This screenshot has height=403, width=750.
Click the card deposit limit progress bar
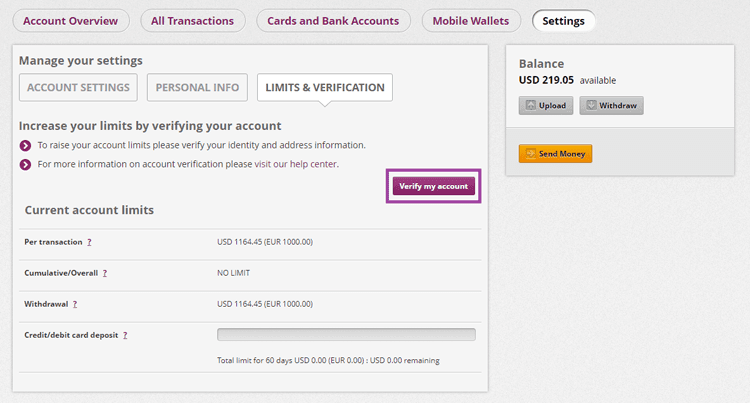tap(346, 335)
